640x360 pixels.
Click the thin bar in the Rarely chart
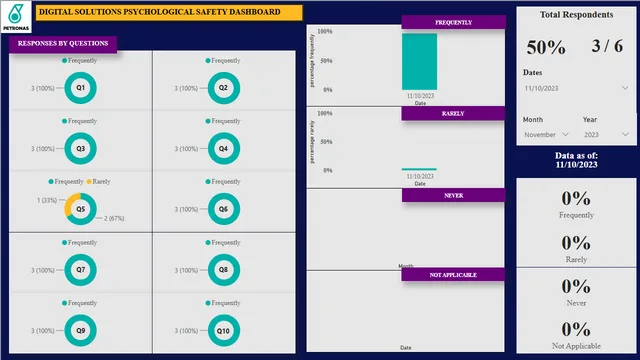coord(419,169)
